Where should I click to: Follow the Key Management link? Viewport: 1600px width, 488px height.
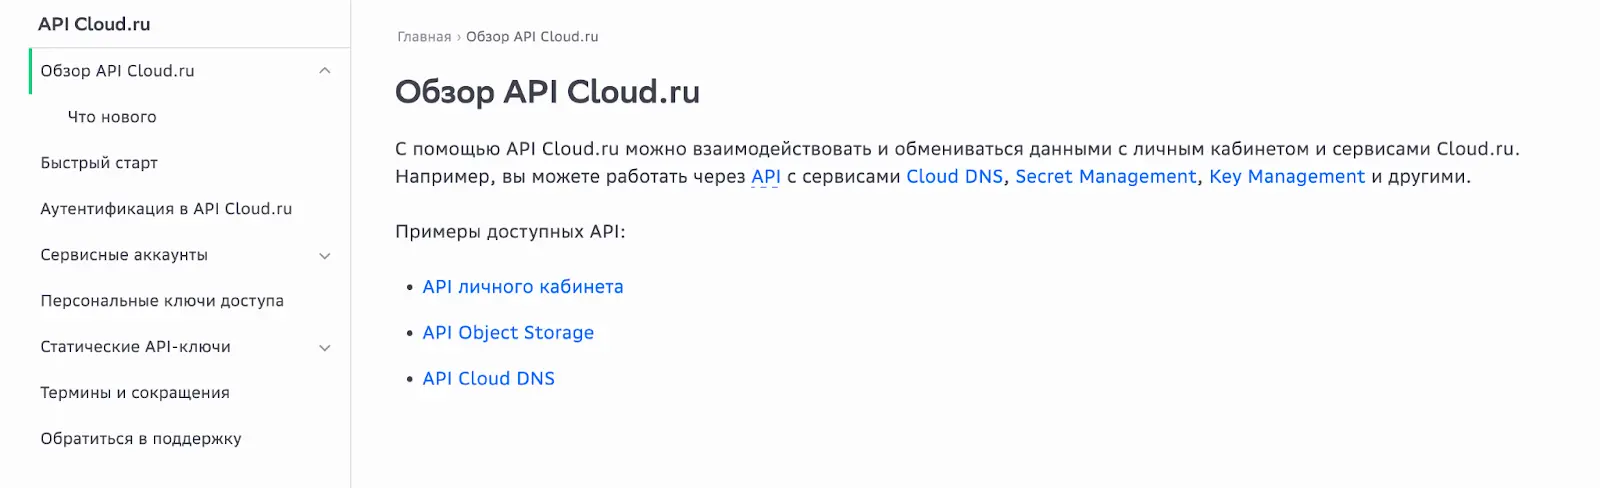coord(1287,177)
